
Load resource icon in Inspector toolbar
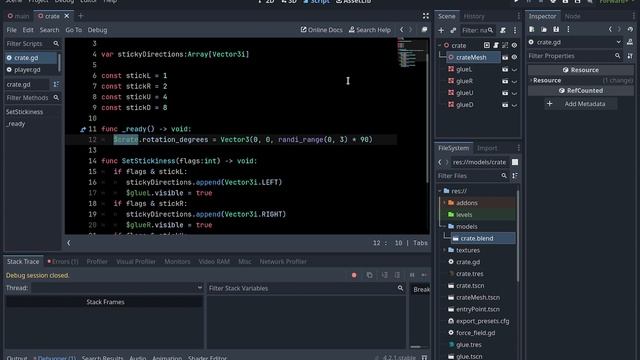544,29
